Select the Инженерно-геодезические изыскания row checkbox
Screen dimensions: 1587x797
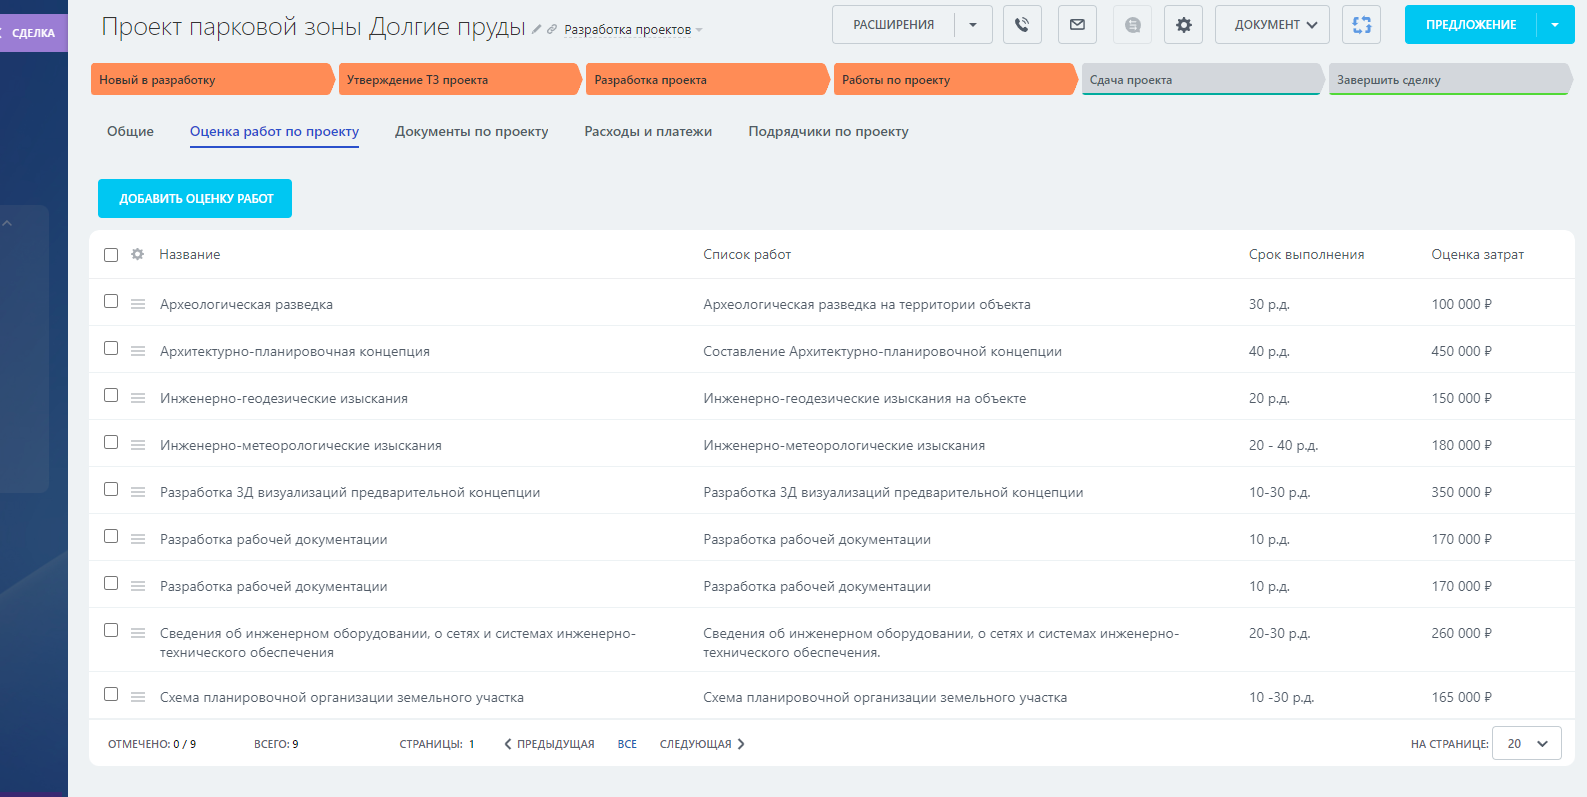click(x=111, y=396)
